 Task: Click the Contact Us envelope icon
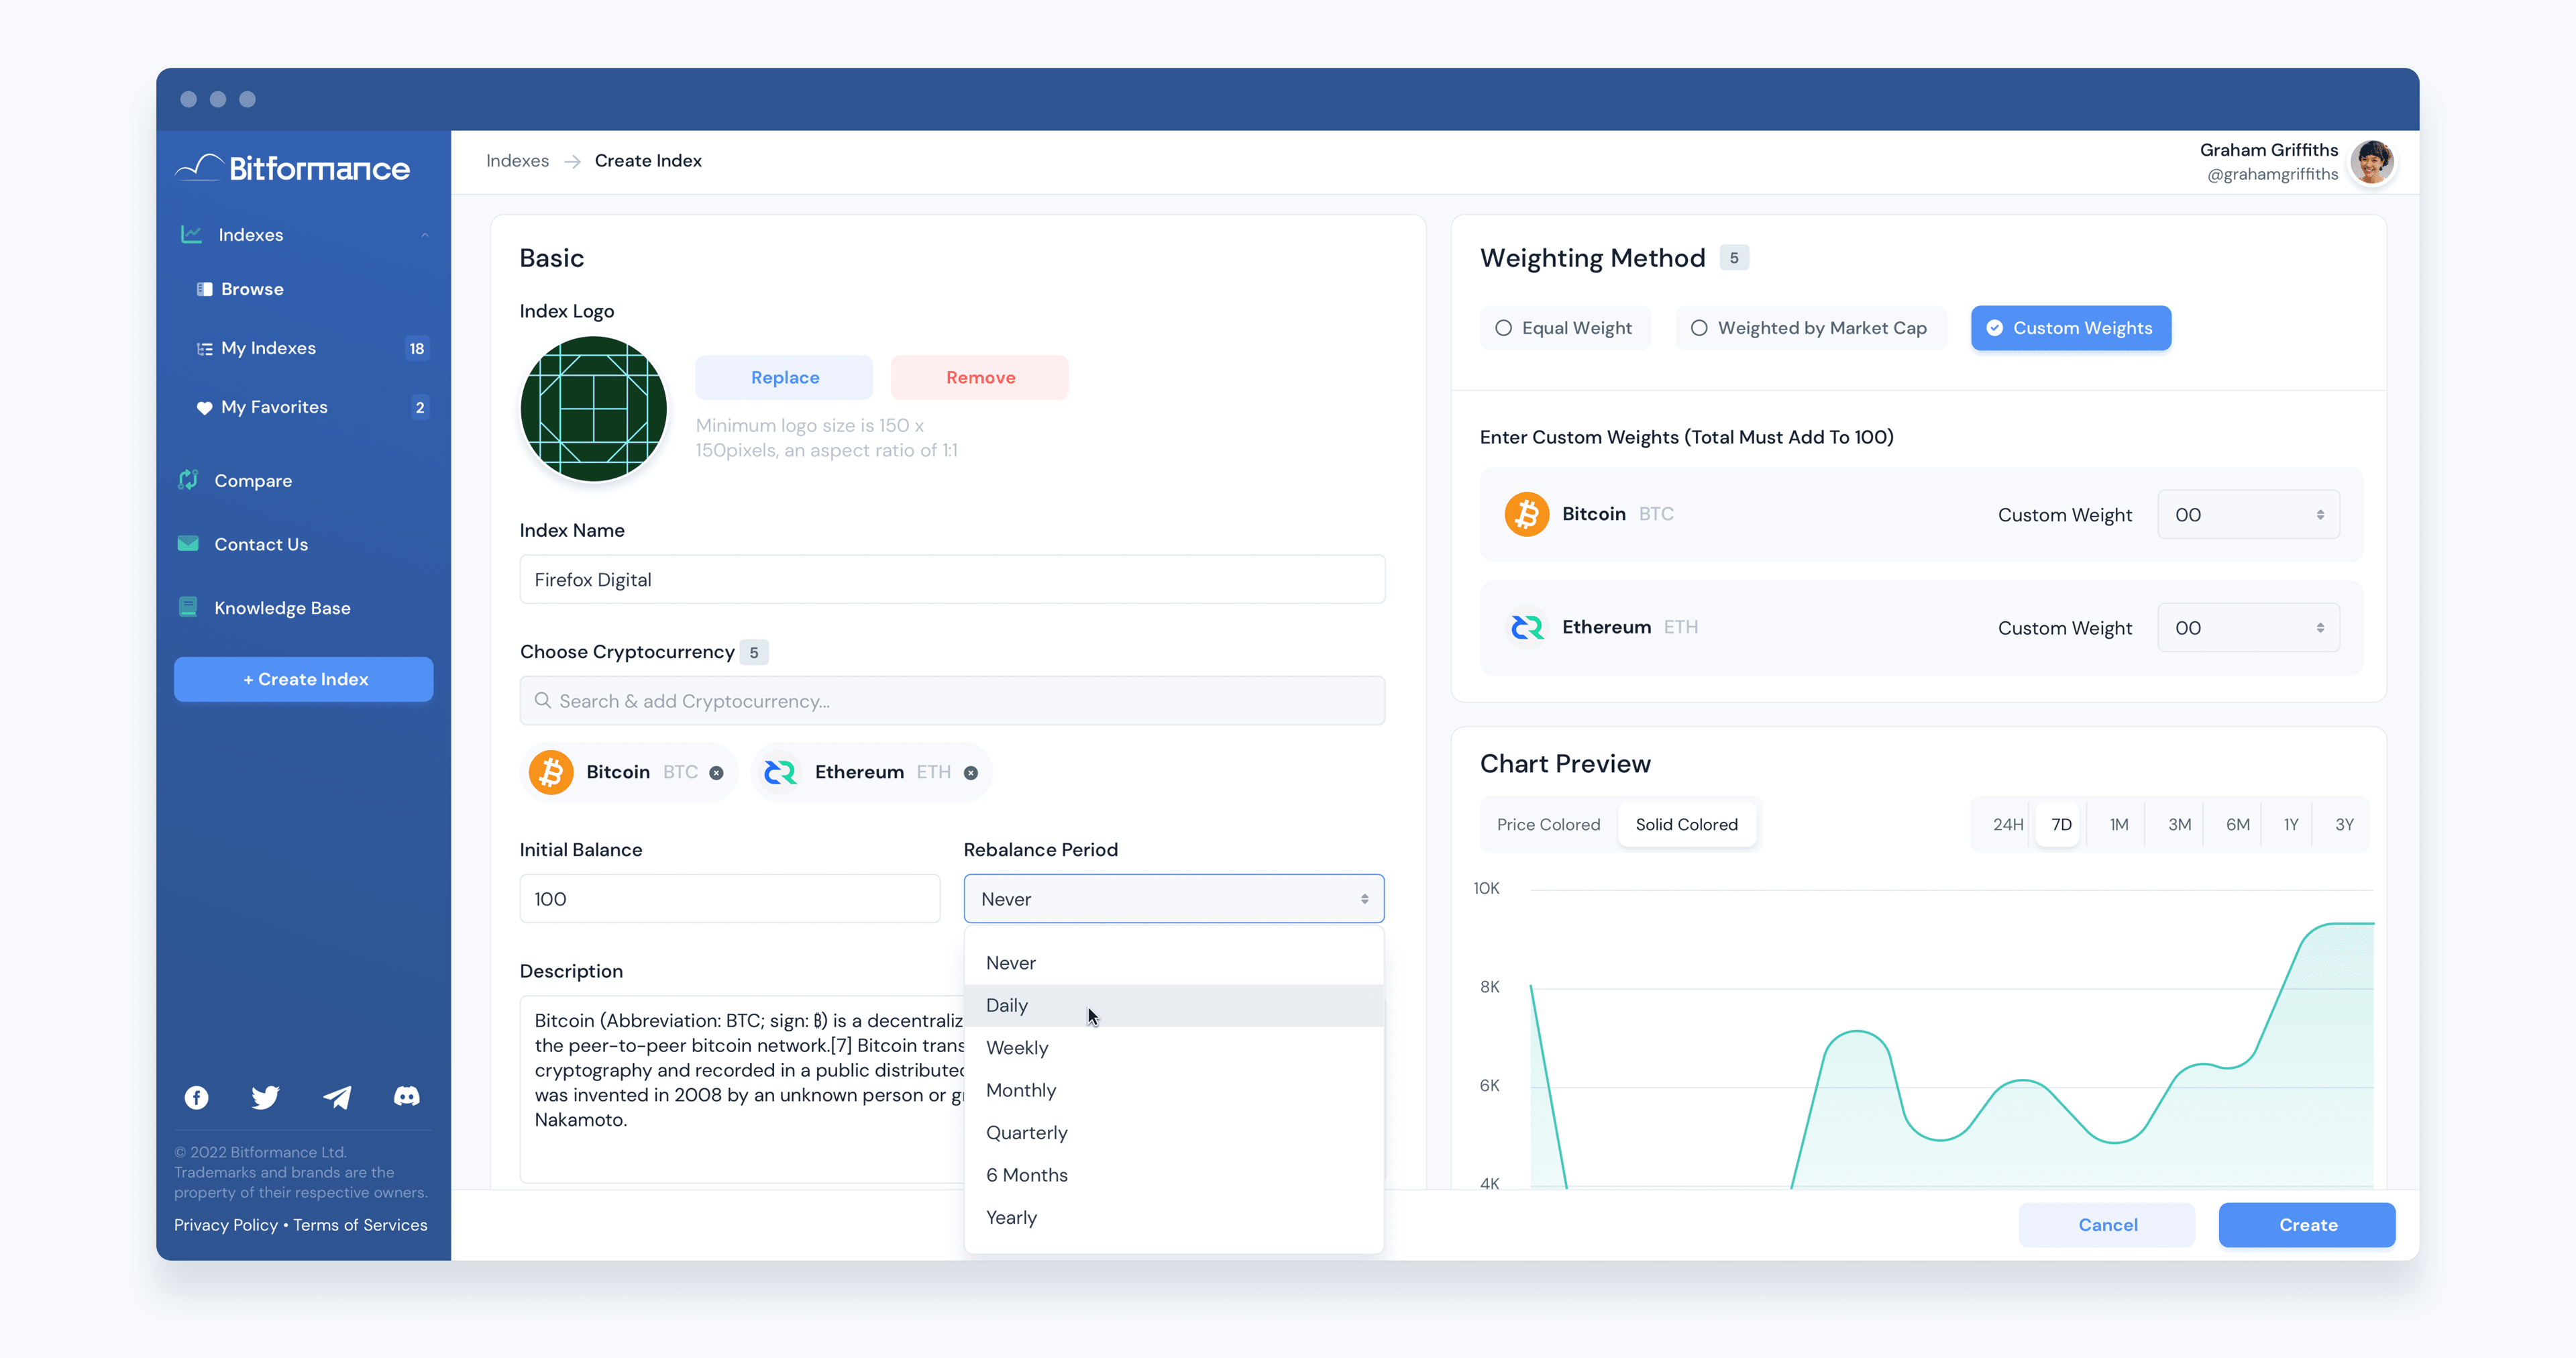point(188,544)
